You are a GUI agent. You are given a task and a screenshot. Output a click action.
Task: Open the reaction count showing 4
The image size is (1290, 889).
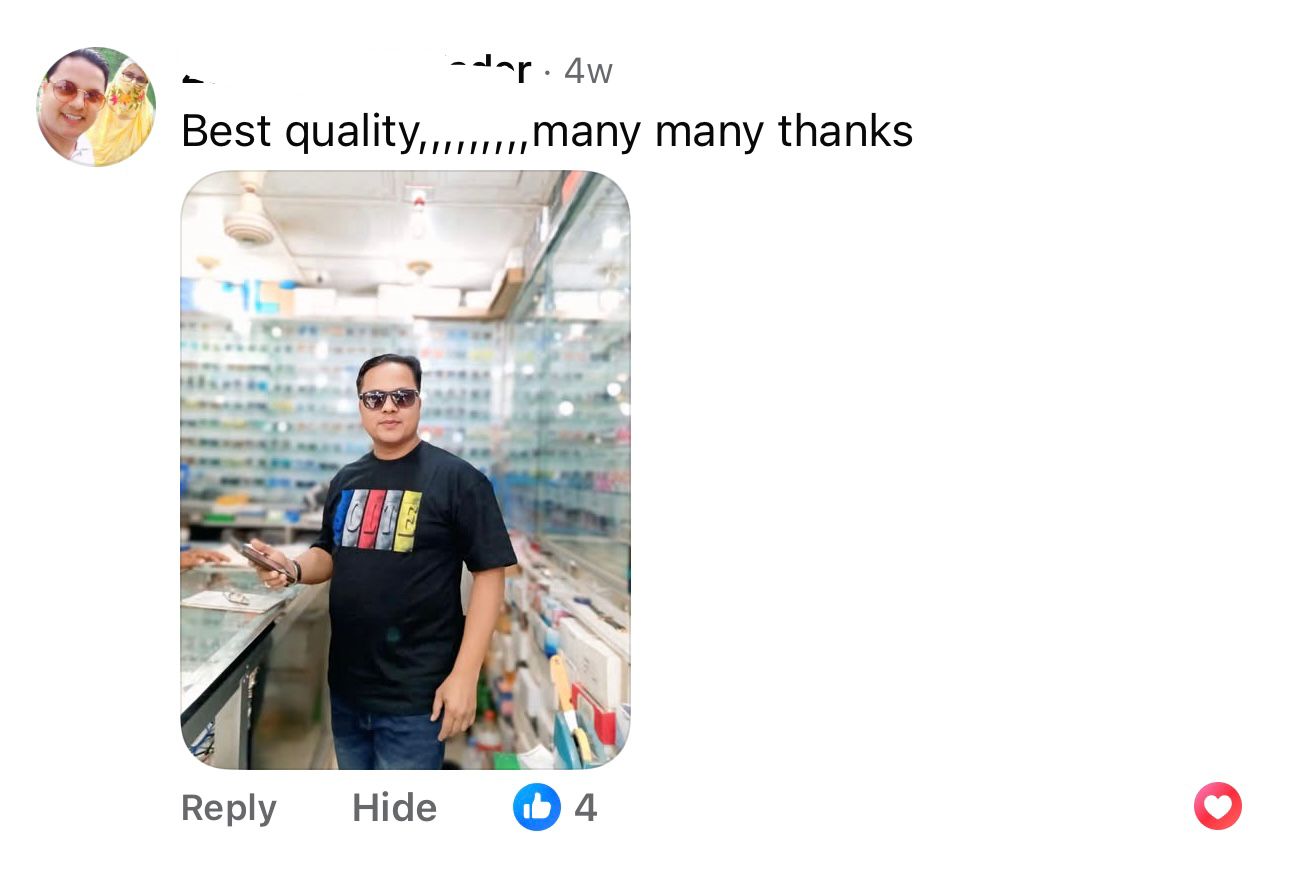[586, 808]
